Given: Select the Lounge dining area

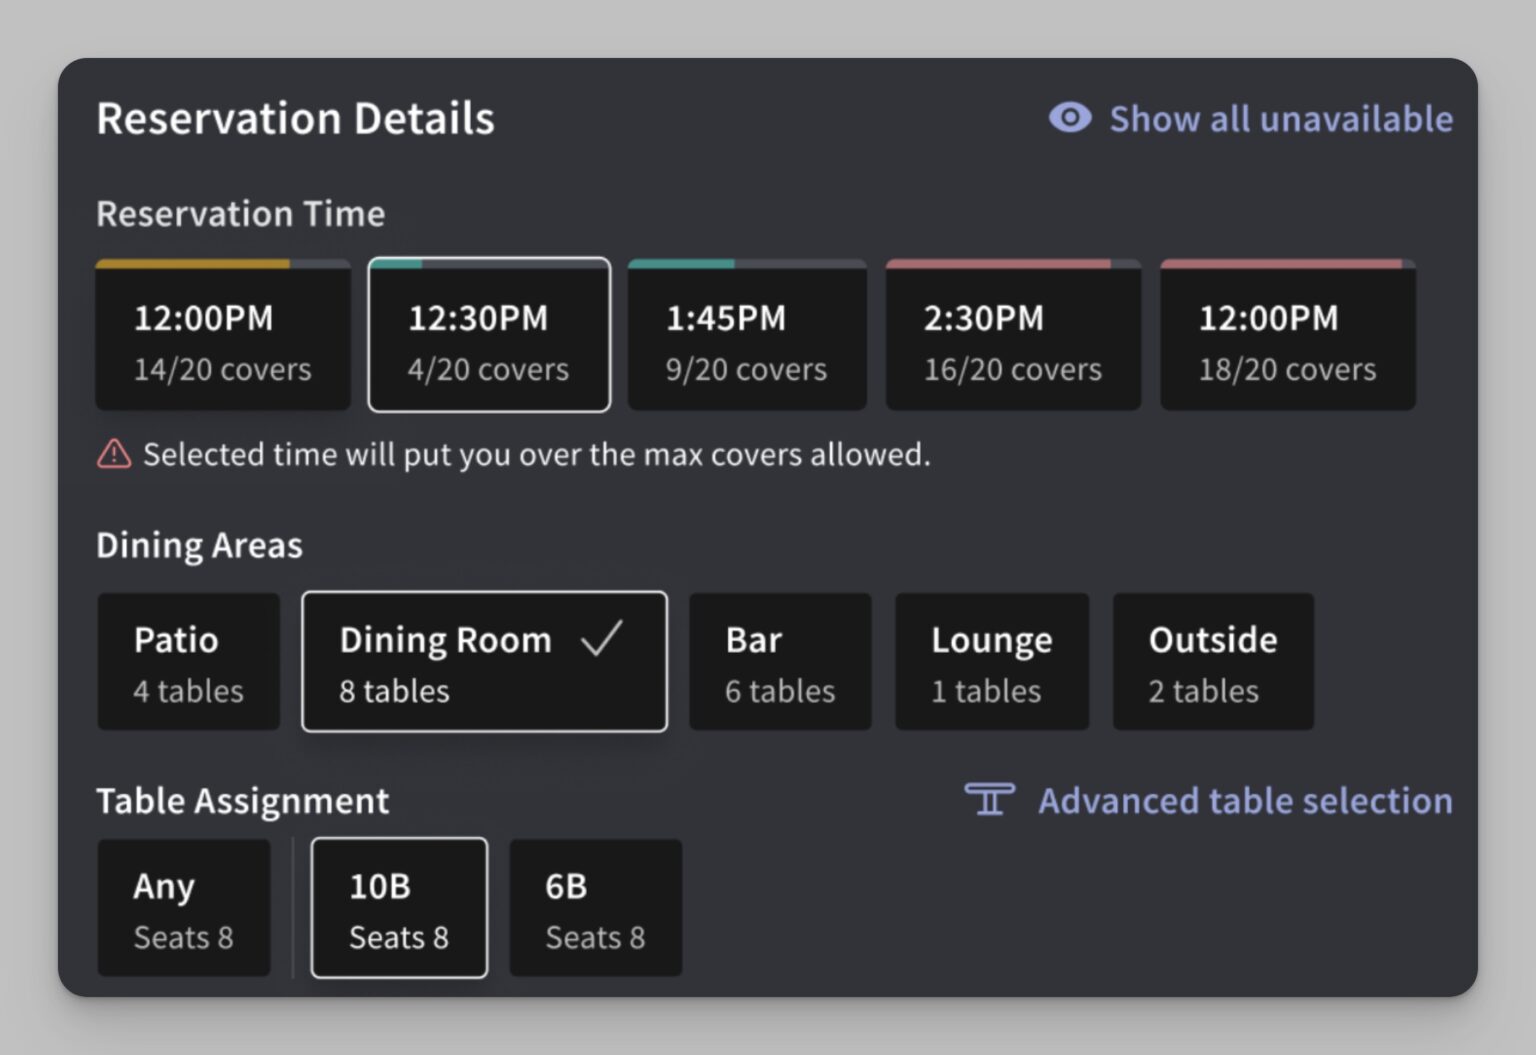Looking at the screenshot, I should pyautogui.click(x=991, y=661).
